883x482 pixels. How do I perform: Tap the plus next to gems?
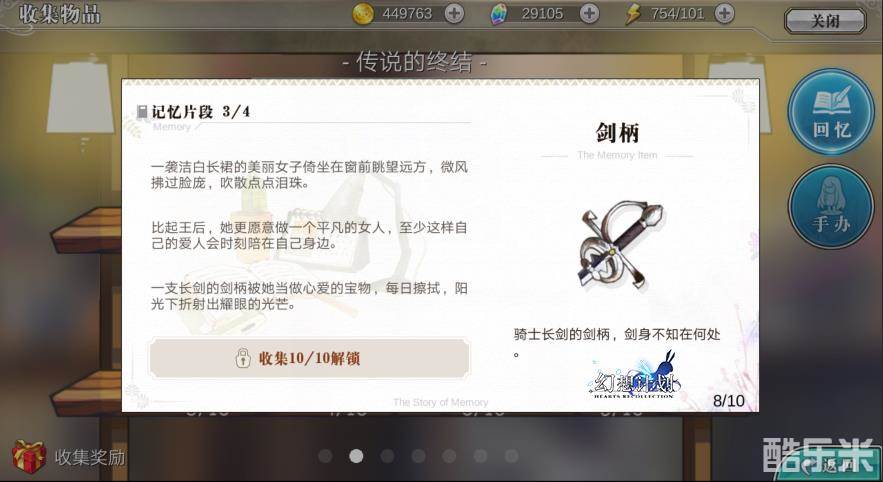point(589,14)
